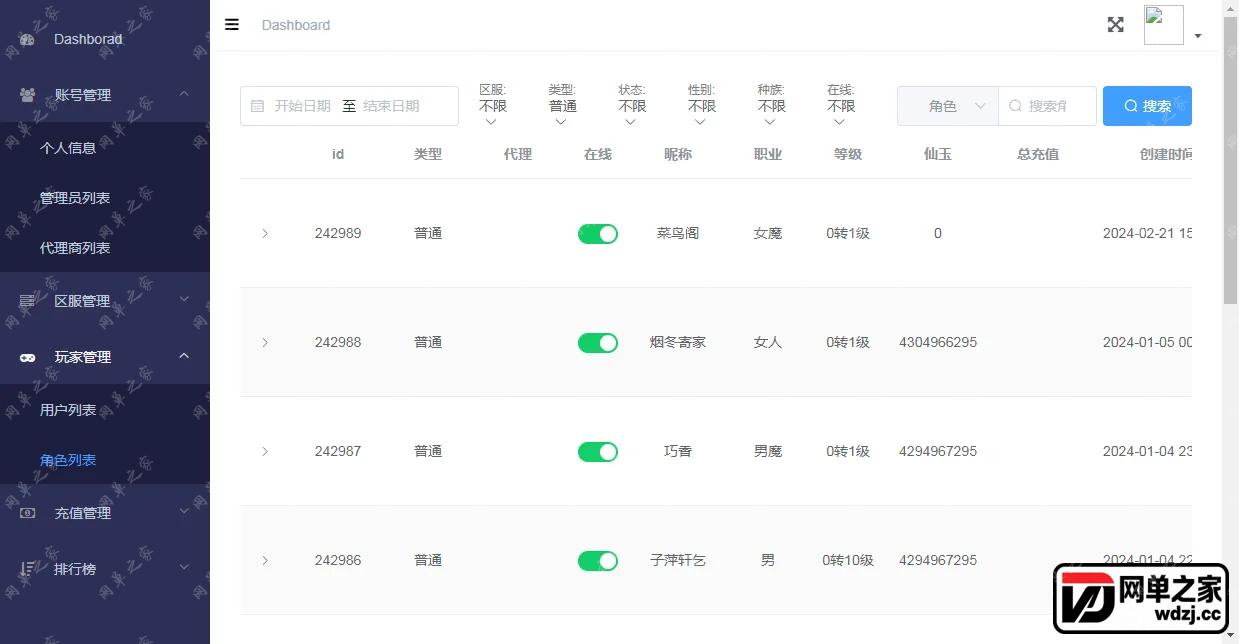Click the 充值管理 money icon
The image size is (1239, 644).
coord(28,513)
